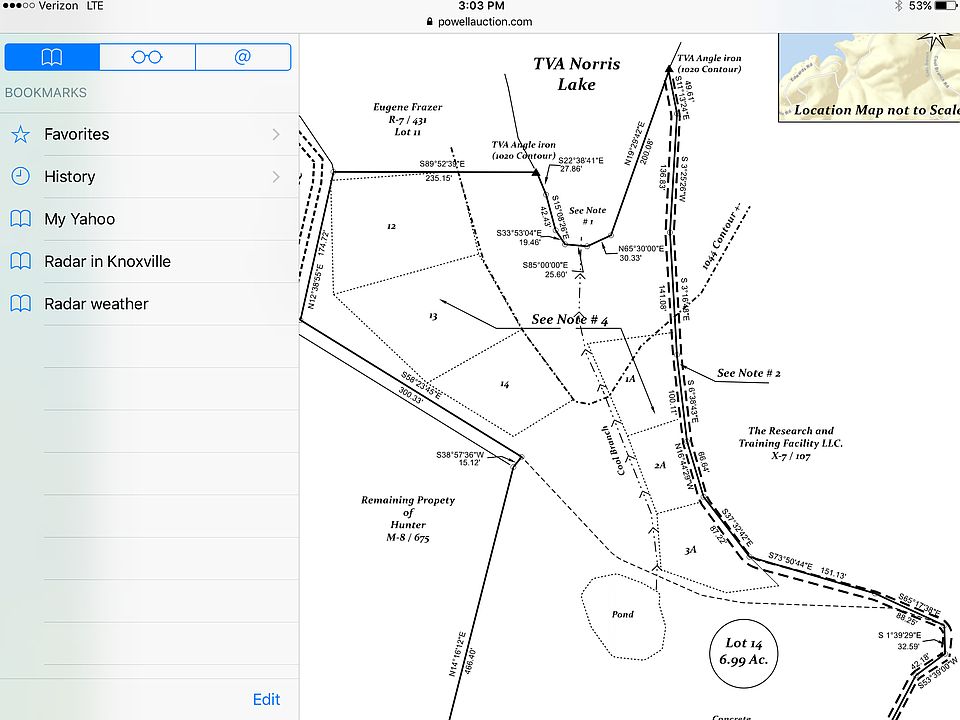The width and height of the screenshot is (960, 720).
Task: Tap the battery icon in status bar
Action: [x=946, y=6]
